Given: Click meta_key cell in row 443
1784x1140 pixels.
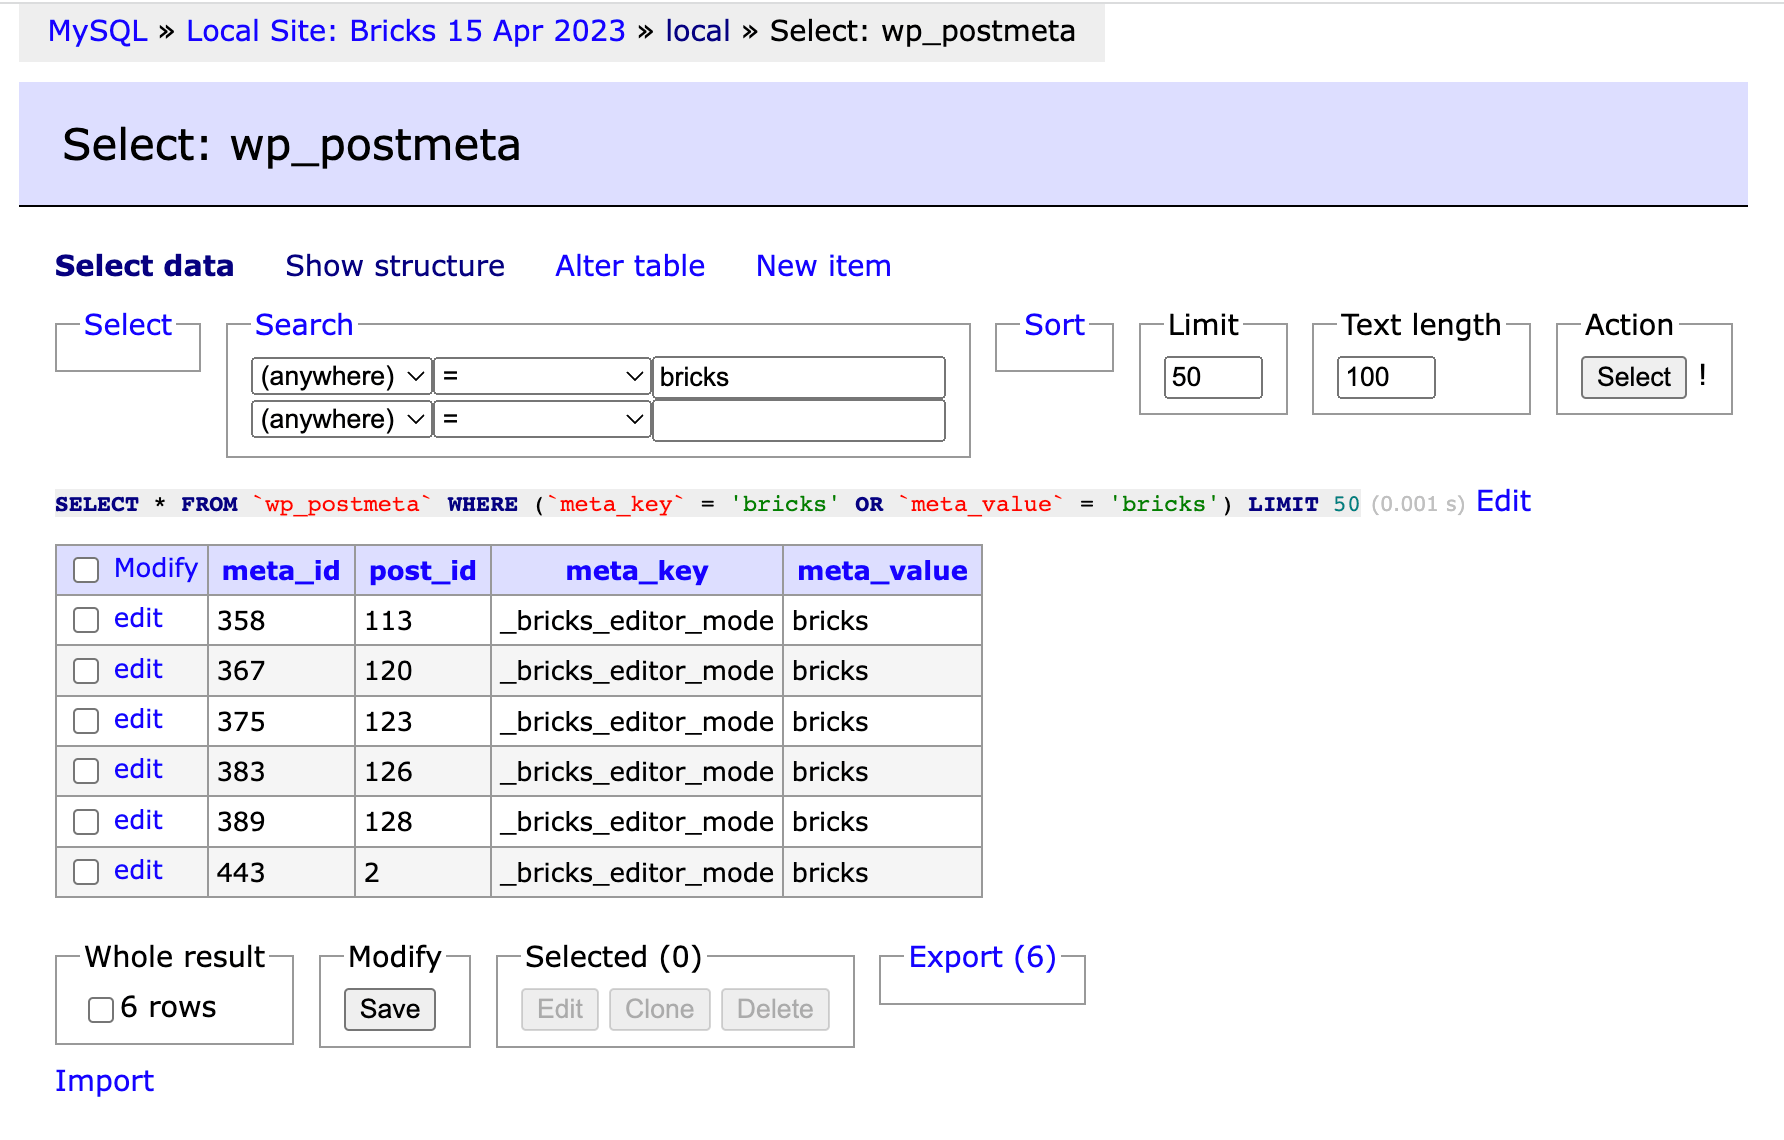Looking at the screenshot, I should [x=637, y=873].
